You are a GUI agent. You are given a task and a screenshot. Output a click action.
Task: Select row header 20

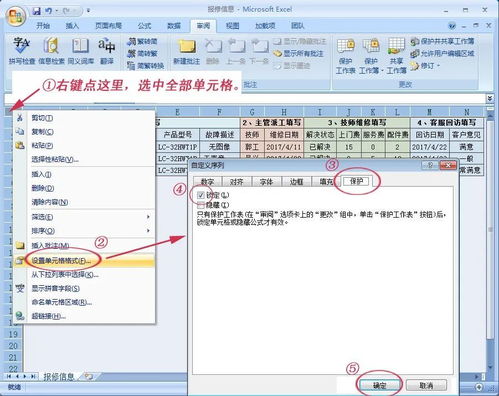point(13,346)
